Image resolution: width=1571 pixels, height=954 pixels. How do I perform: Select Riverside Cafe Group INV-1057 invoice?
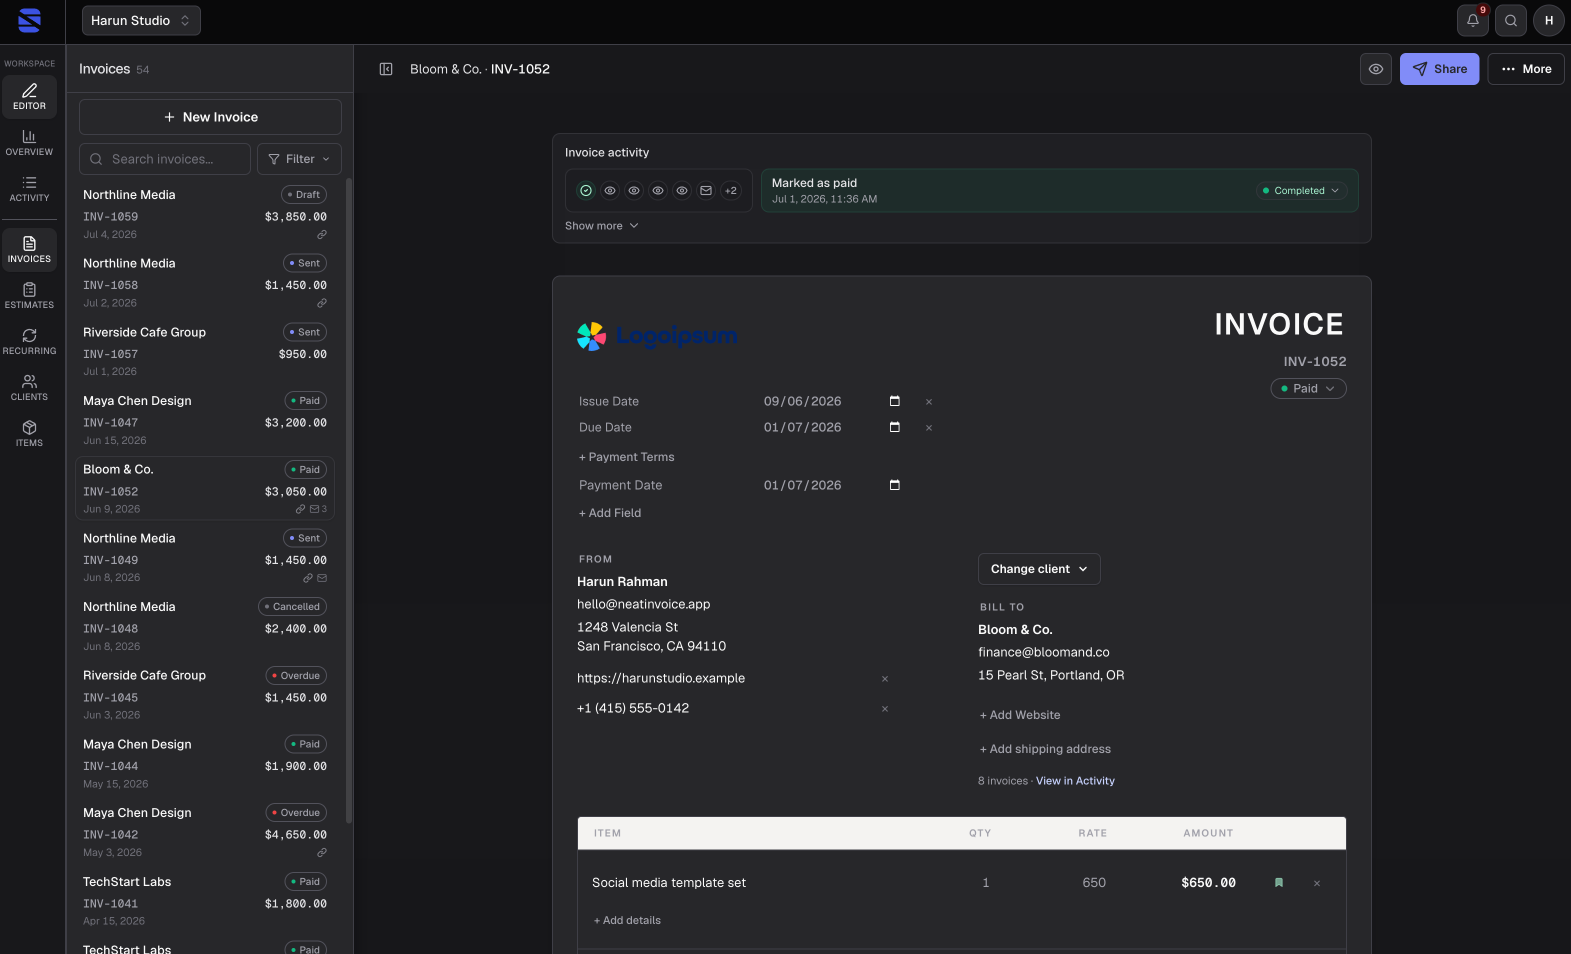pos(205,351)
